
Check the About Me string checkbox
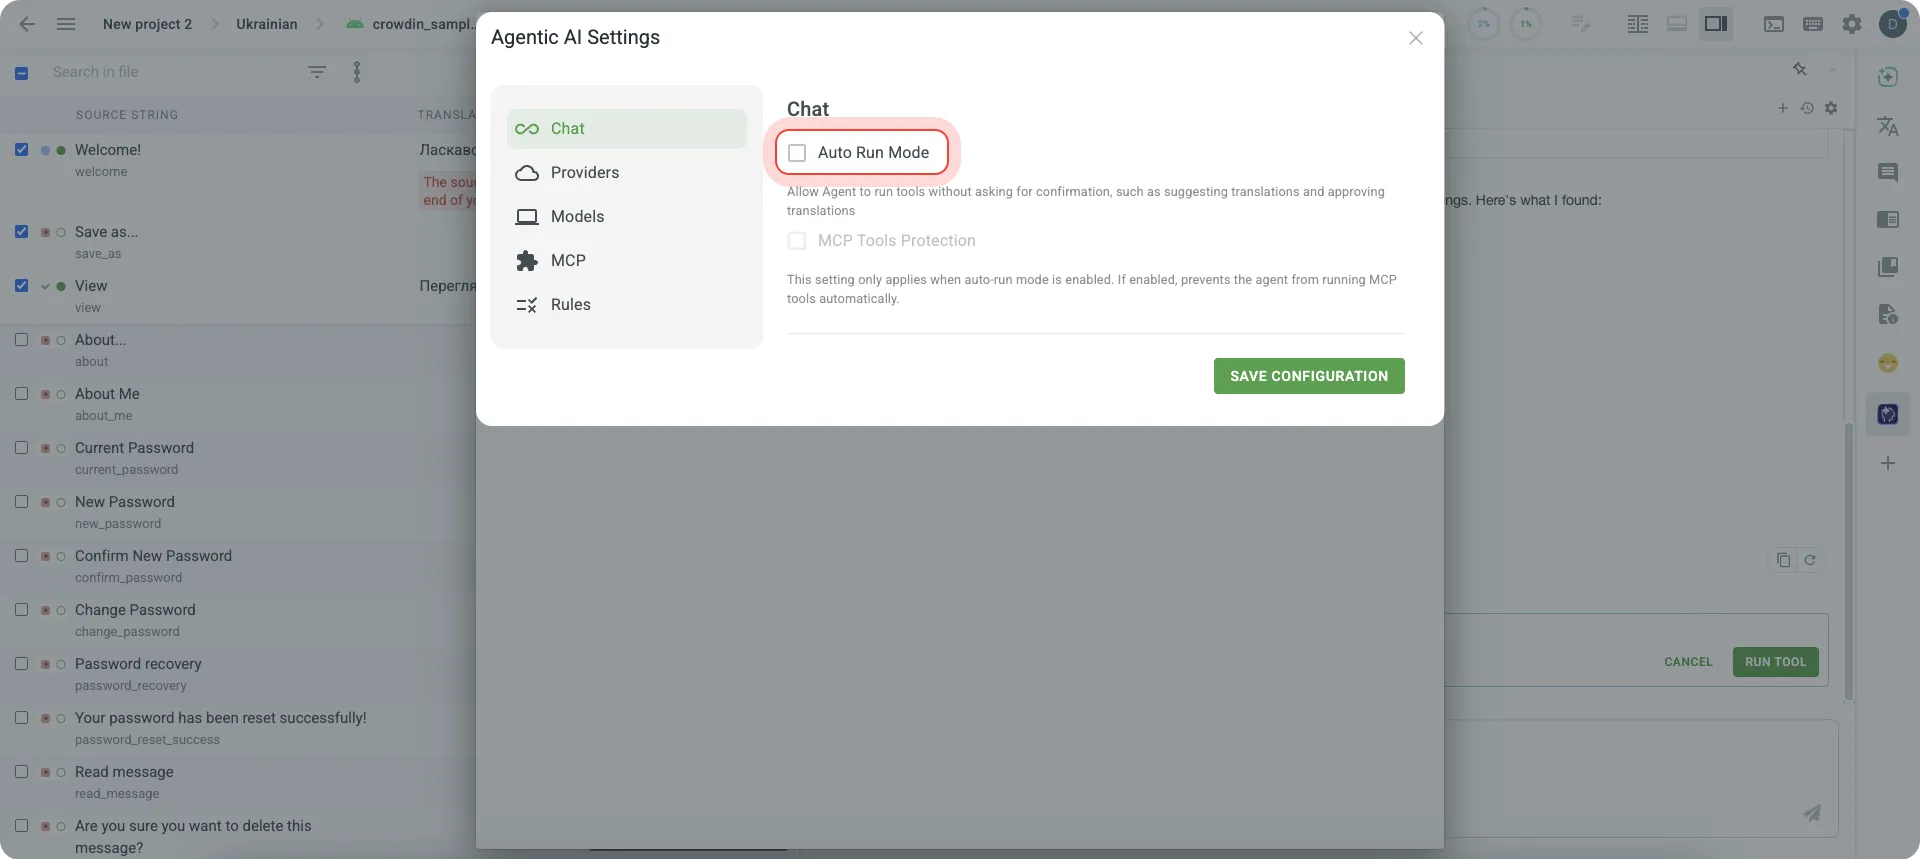click(x=21, y=394)
